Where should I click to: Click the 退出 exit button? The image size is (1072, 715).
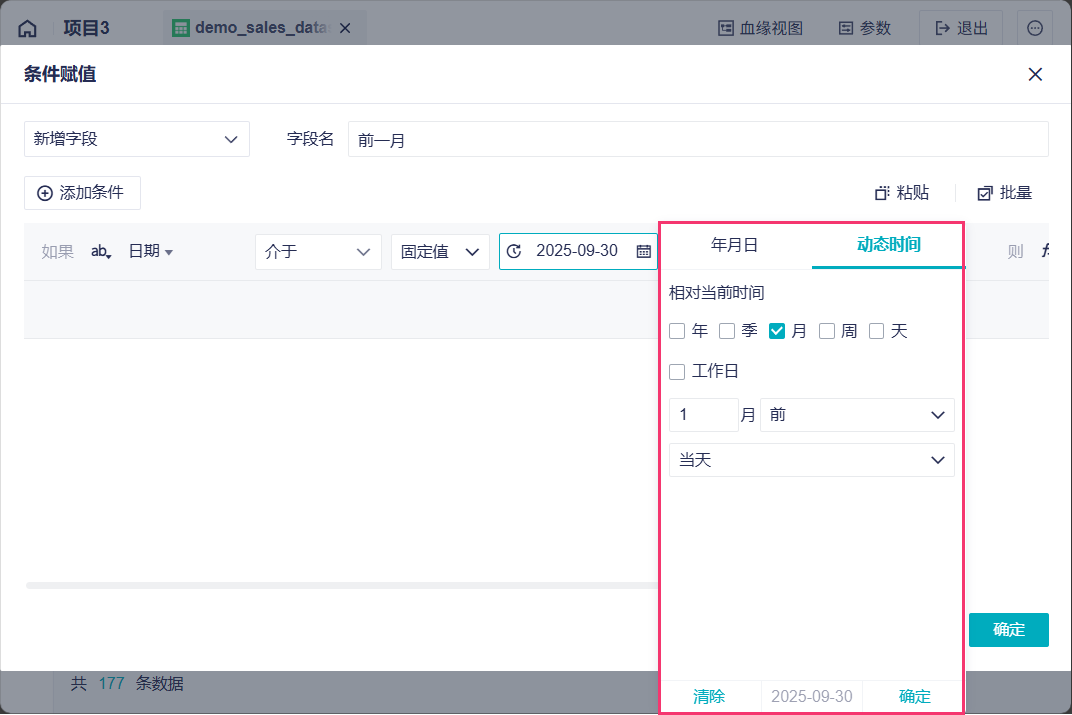tap(961, 28)
